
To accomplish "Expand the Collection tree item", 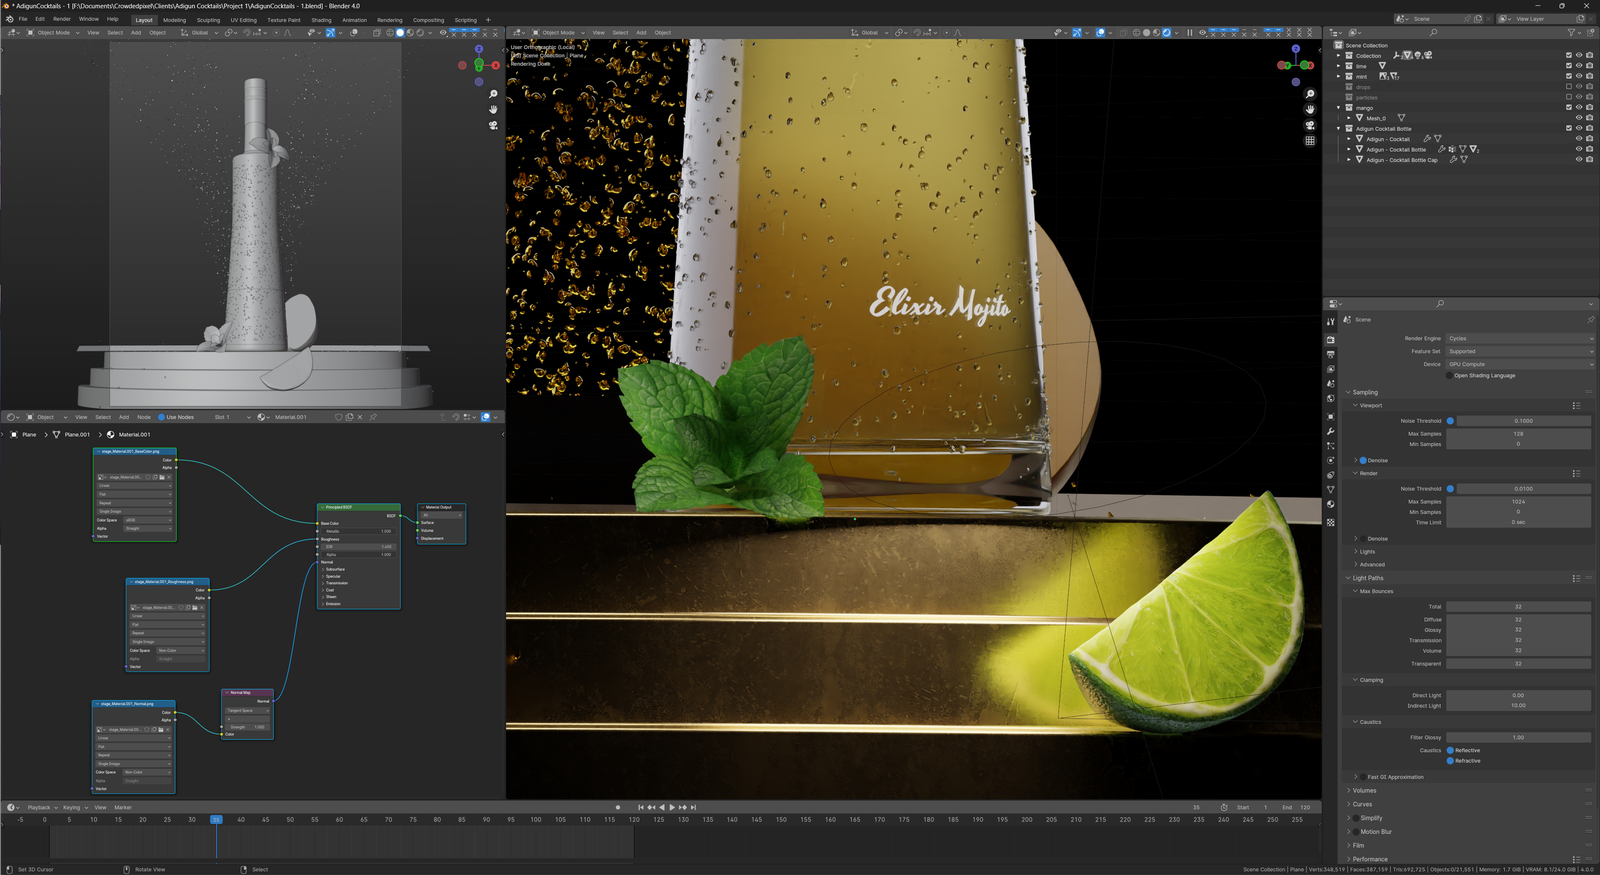I will pyautogui.click(x=1339, y=56).
